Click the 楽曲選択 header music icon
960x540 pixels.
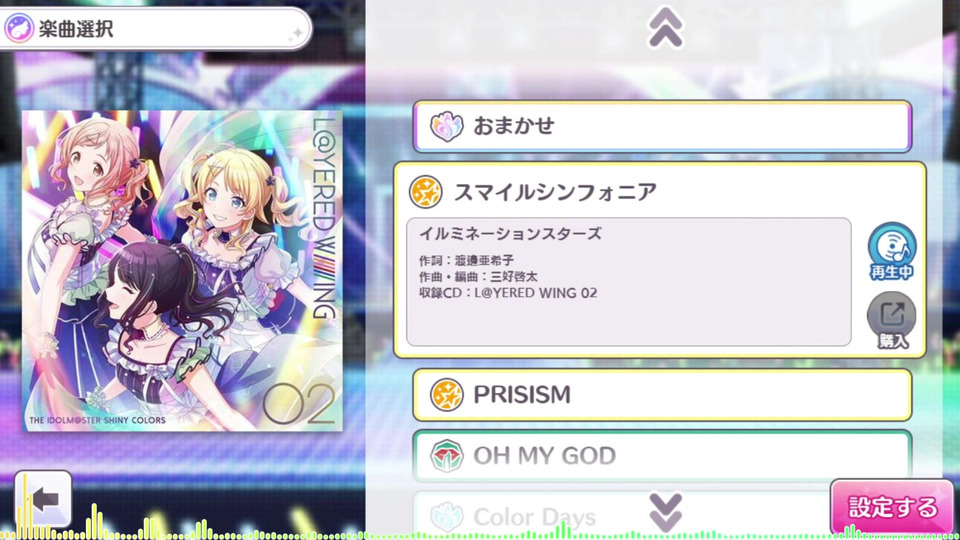[x=19, y=28]
